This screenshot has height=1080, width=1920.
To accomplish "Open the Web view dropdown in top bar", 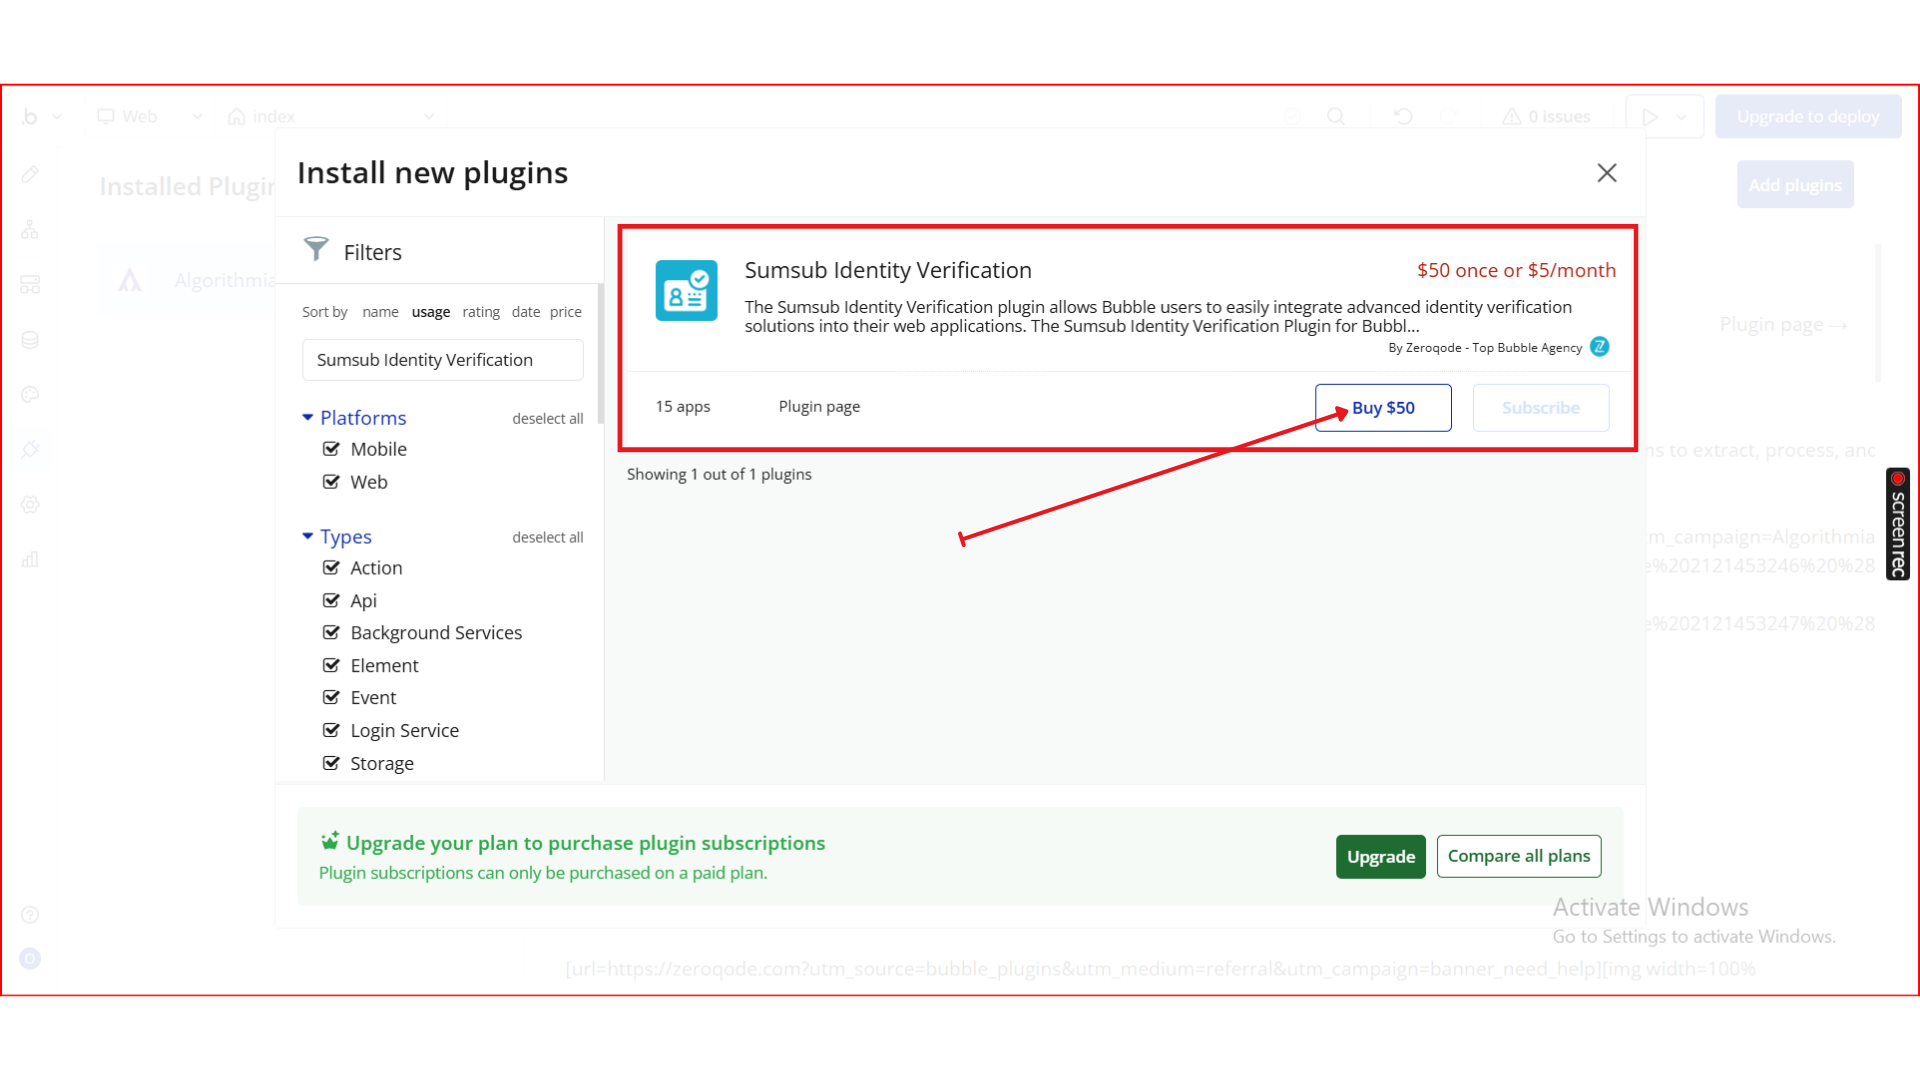I will coord(150,117).
